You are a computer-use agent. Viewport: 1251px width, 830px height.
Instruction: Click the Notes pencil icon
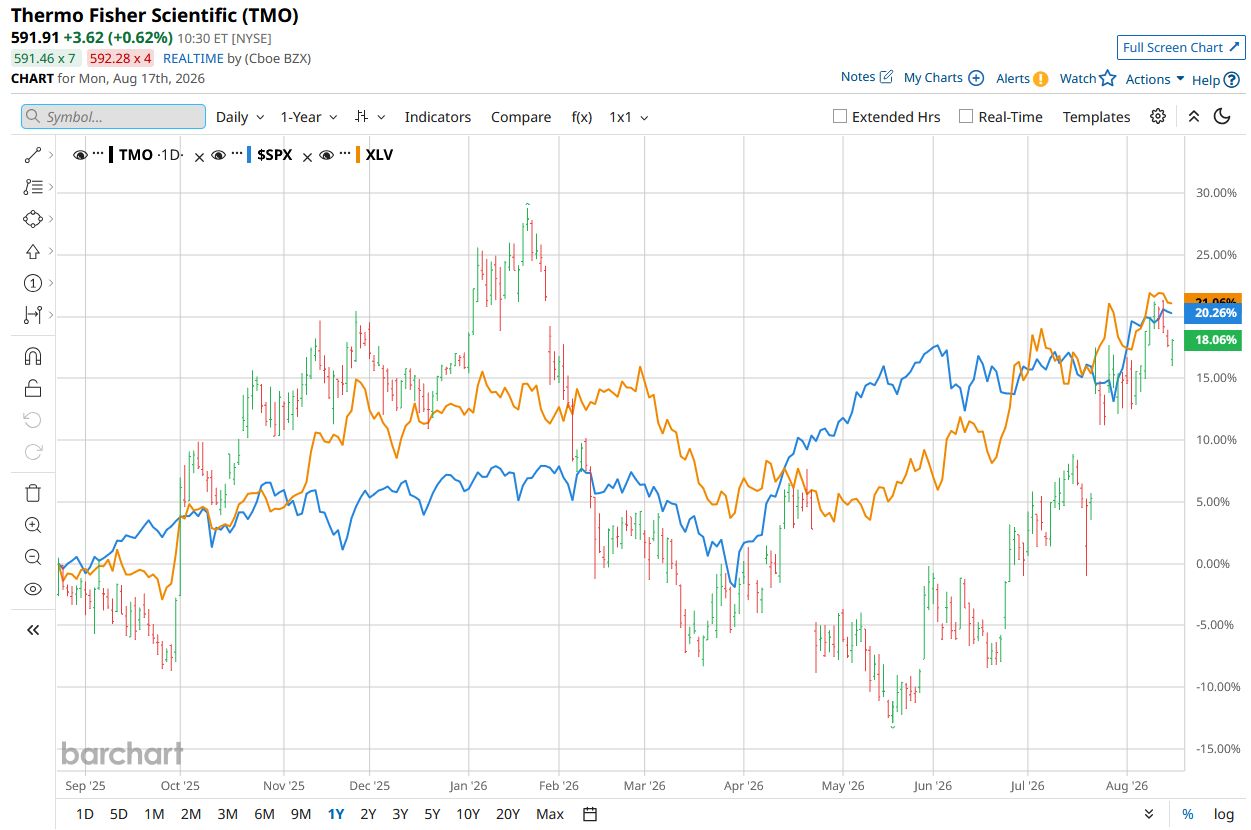pyautogui.click(x=886, y=77)
